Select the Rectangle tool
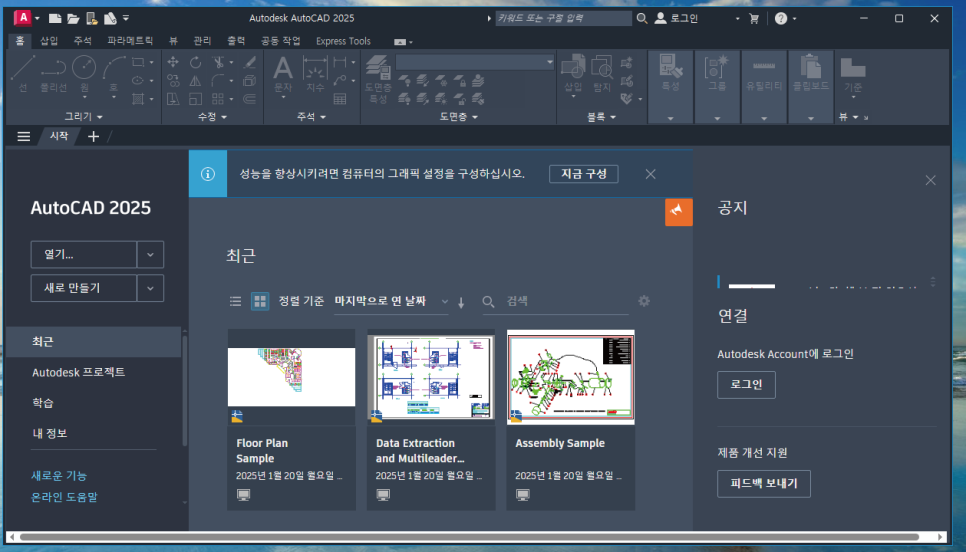966x552 pixels. pos(138,62)
